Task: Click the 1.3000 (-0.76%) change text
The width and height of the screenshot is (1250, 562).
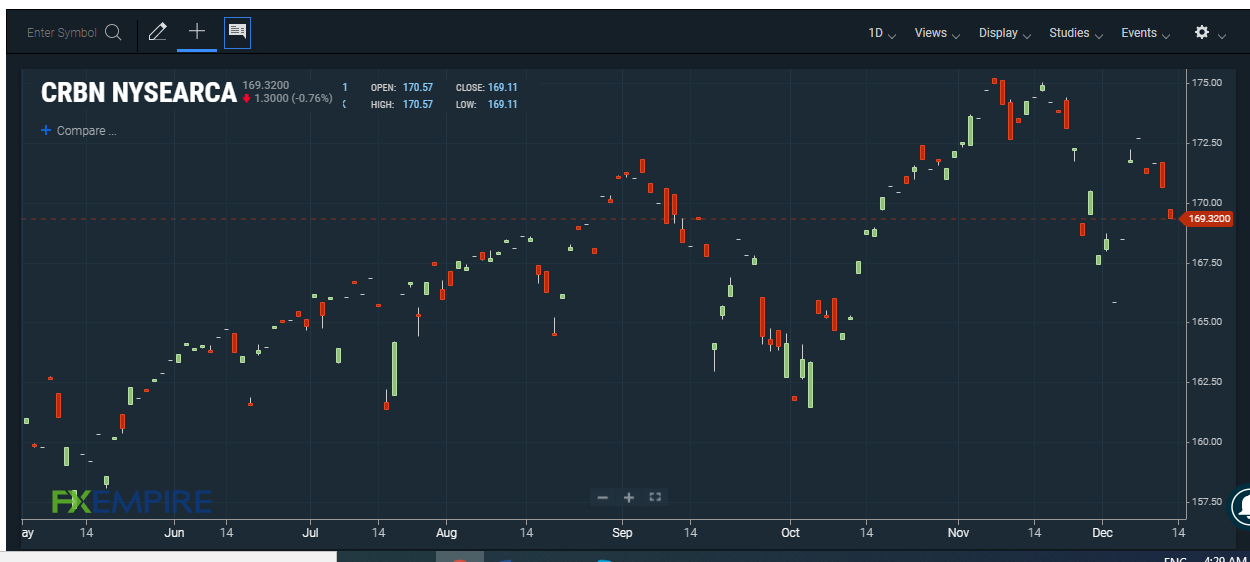Action: [293, 98]
